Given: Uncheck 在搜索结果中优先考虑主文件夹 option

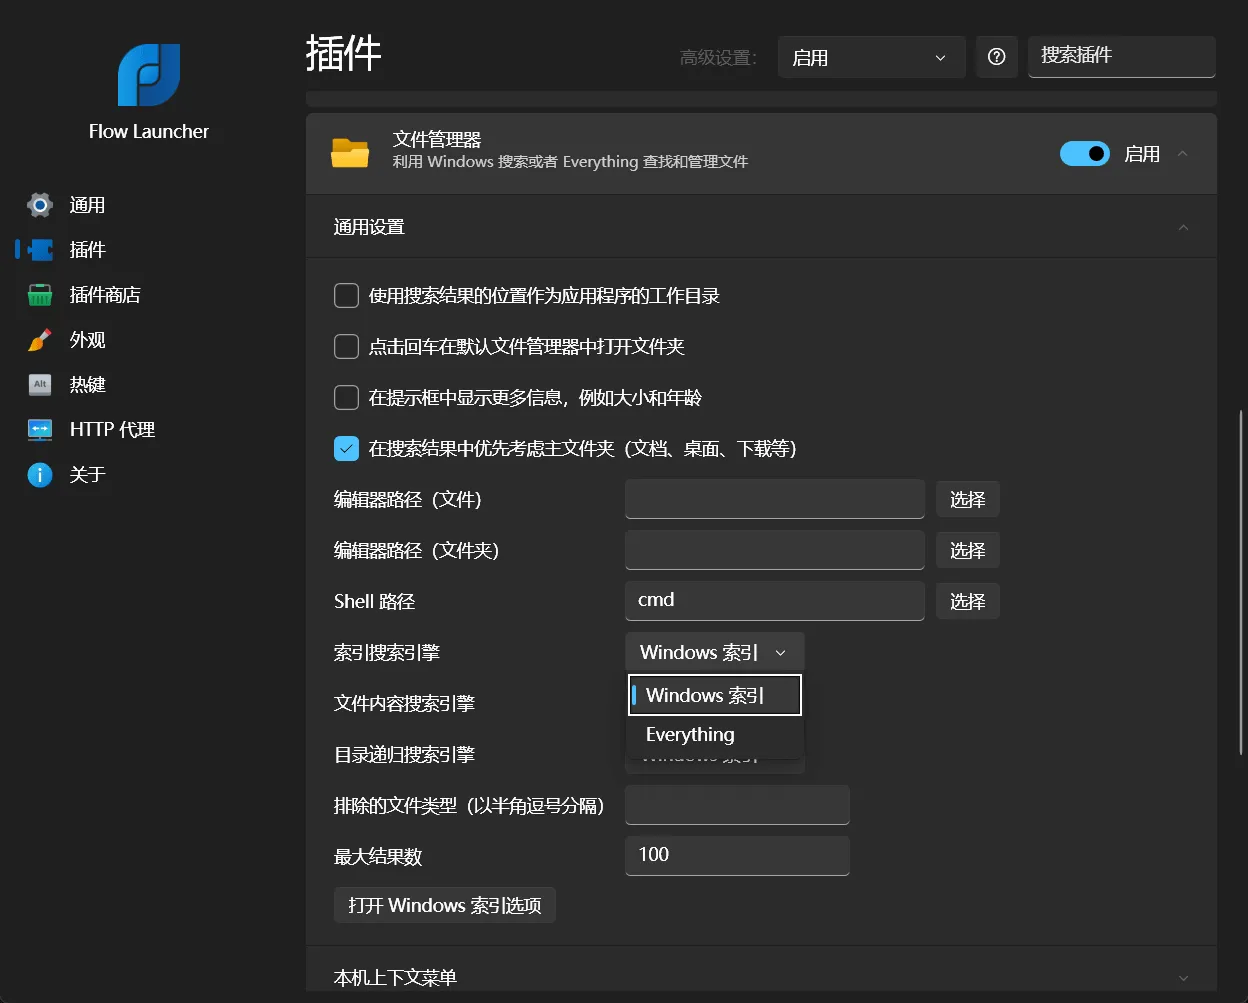Looking at the screenshot, I should point(346,449).
